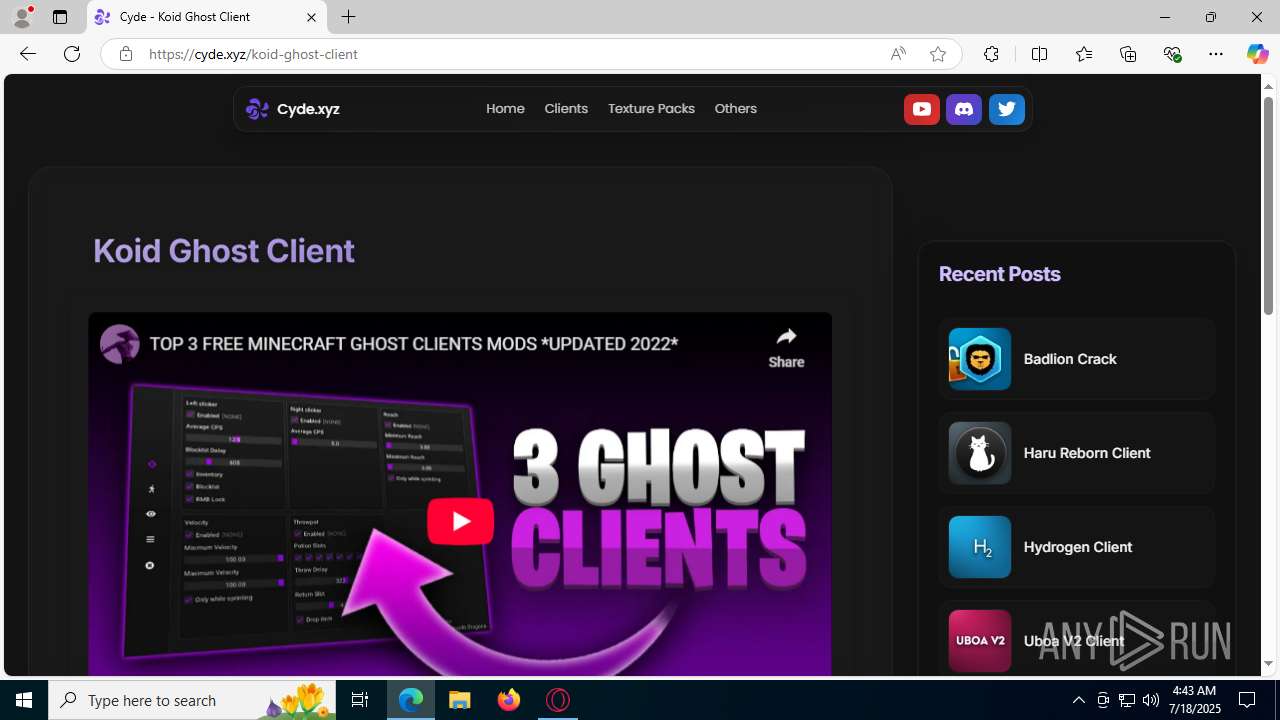Play the embedded YouTube video
This screenshot has height=720, width=1280.
(x=460, y=521)
